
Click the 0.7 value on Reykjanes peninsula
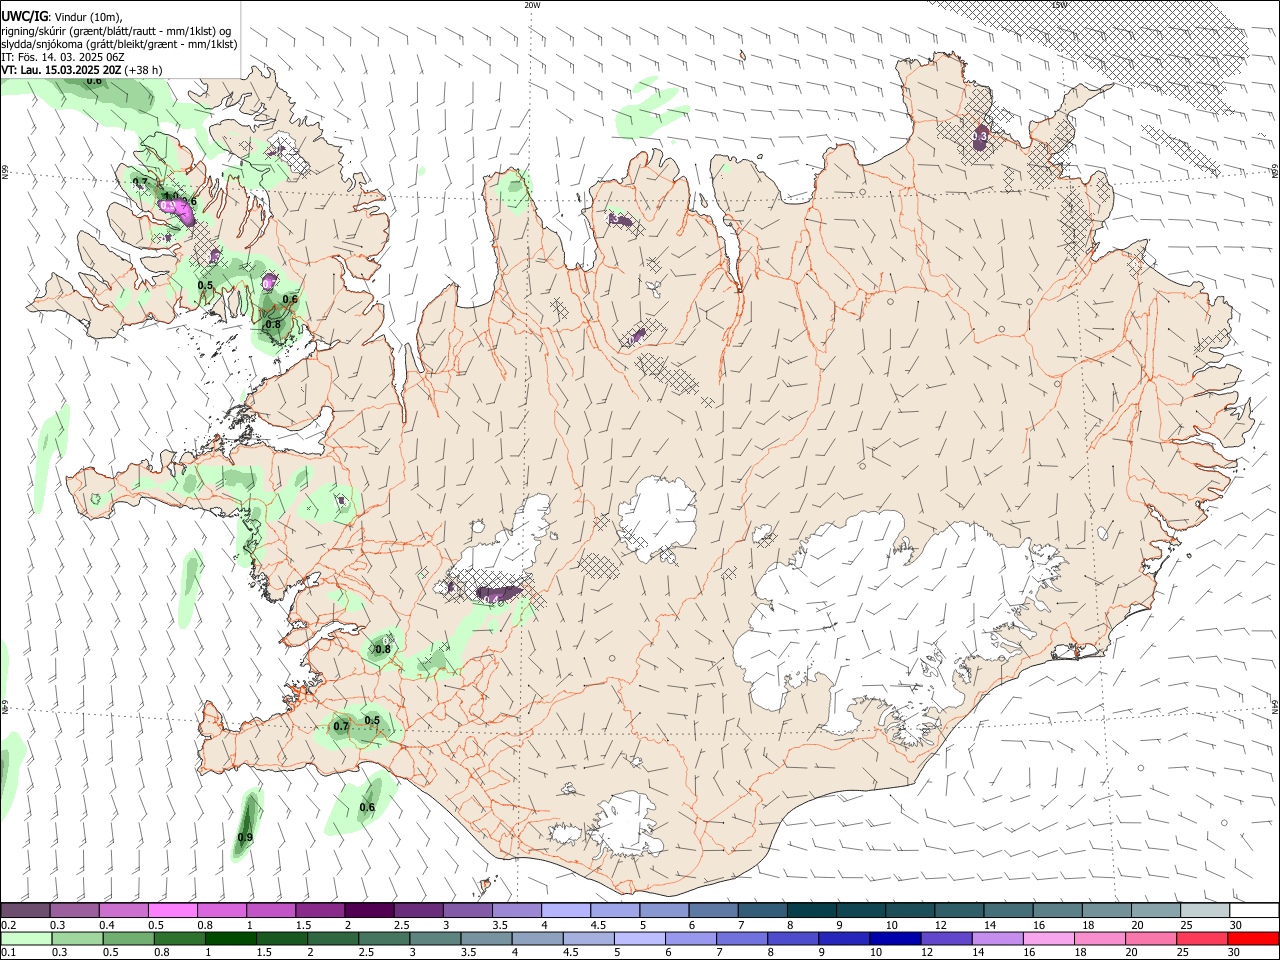coord(341,726)
